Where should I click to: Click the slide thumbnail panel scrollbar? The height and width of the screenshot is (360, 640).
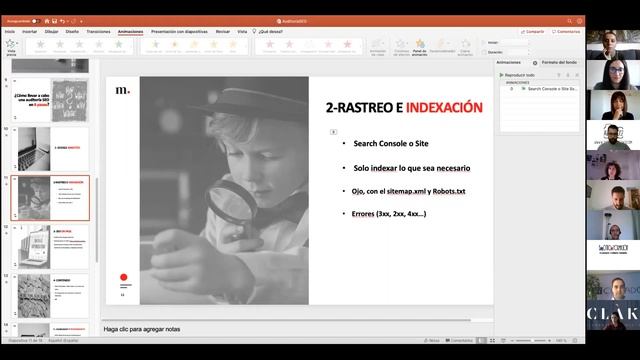(97, 220)
